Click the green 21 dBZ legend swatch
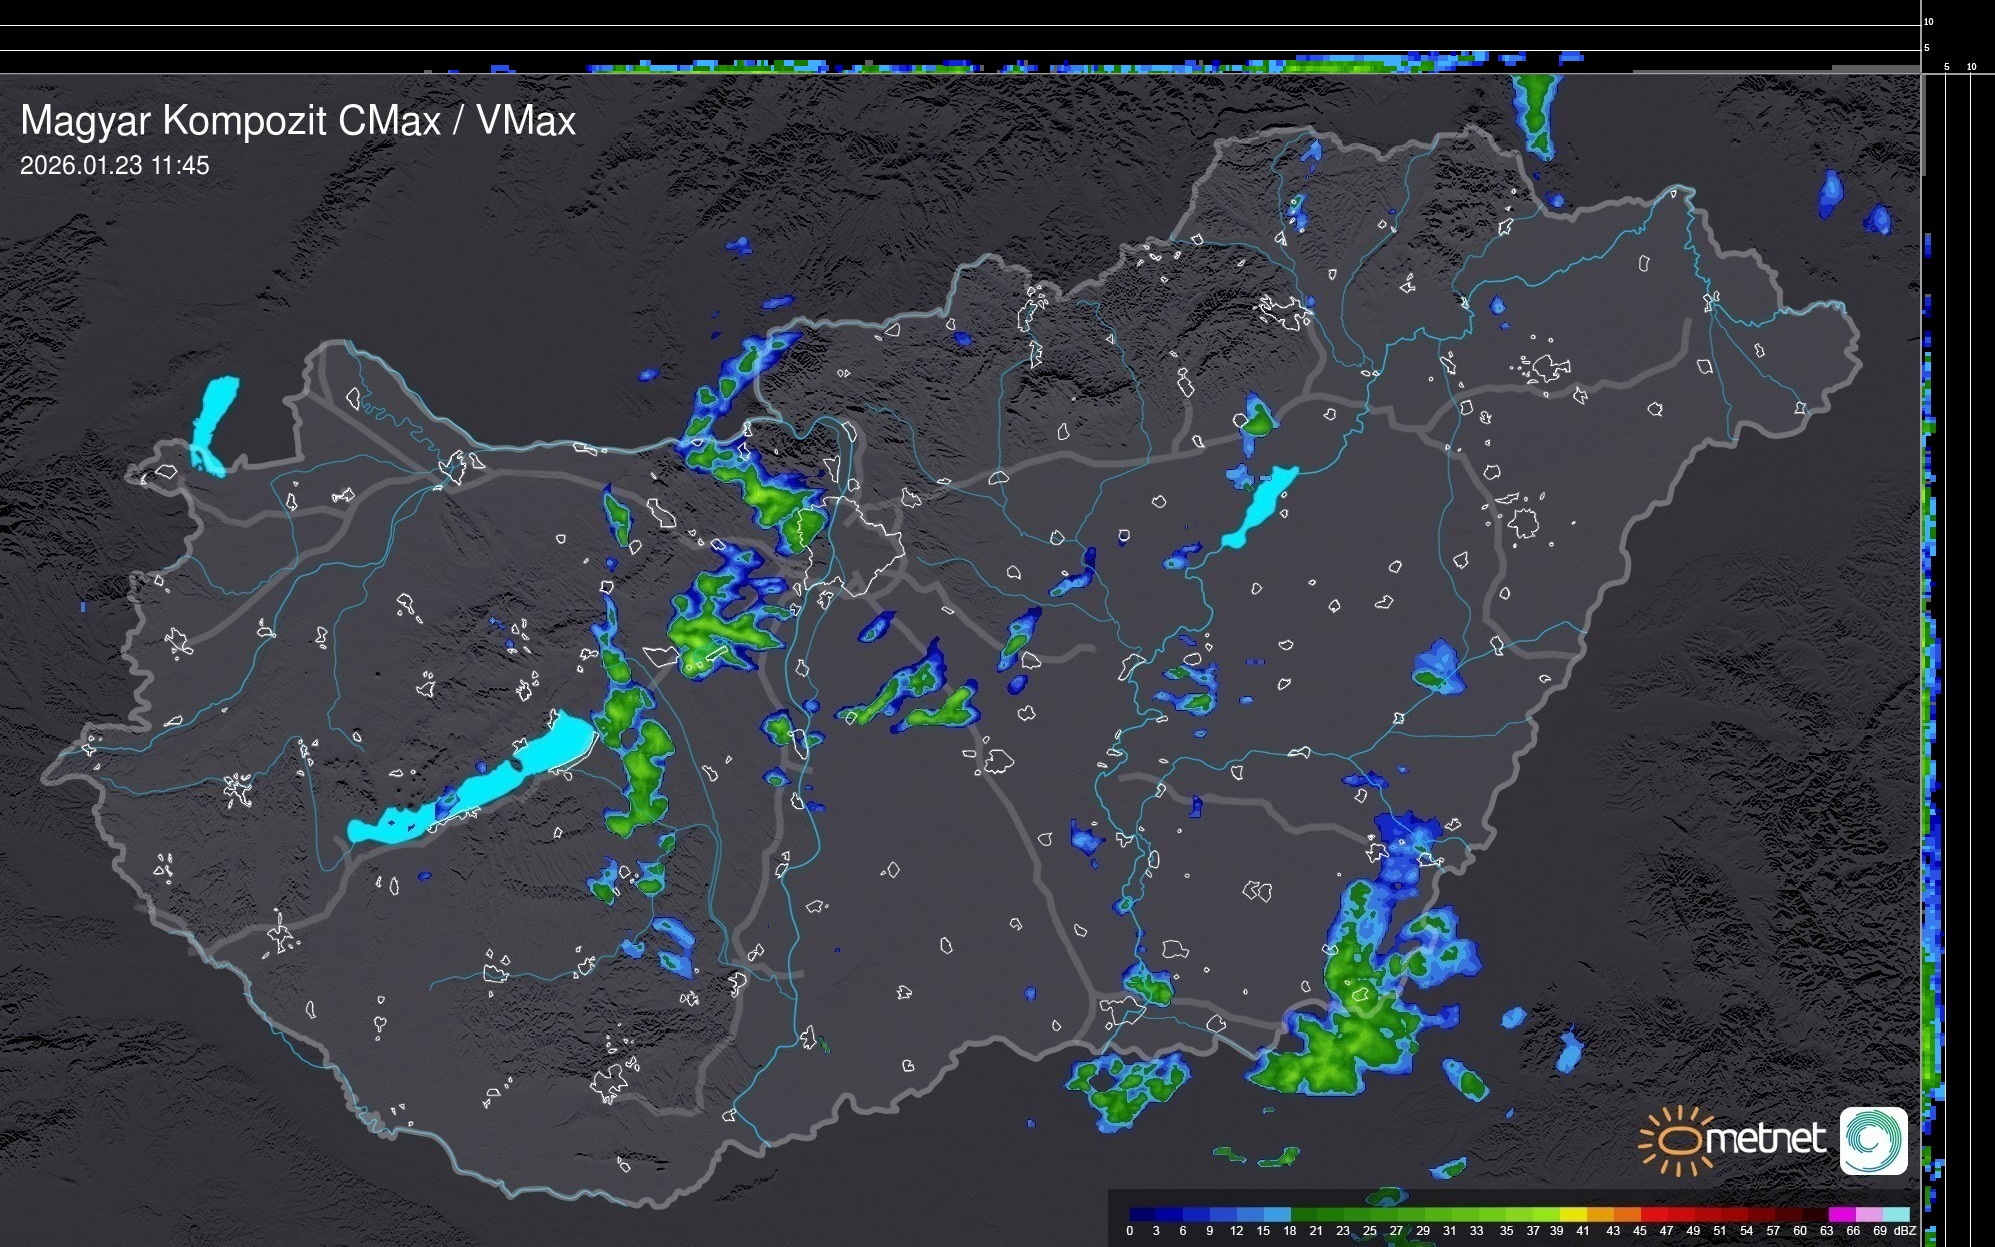 tap(1331, 1214)
